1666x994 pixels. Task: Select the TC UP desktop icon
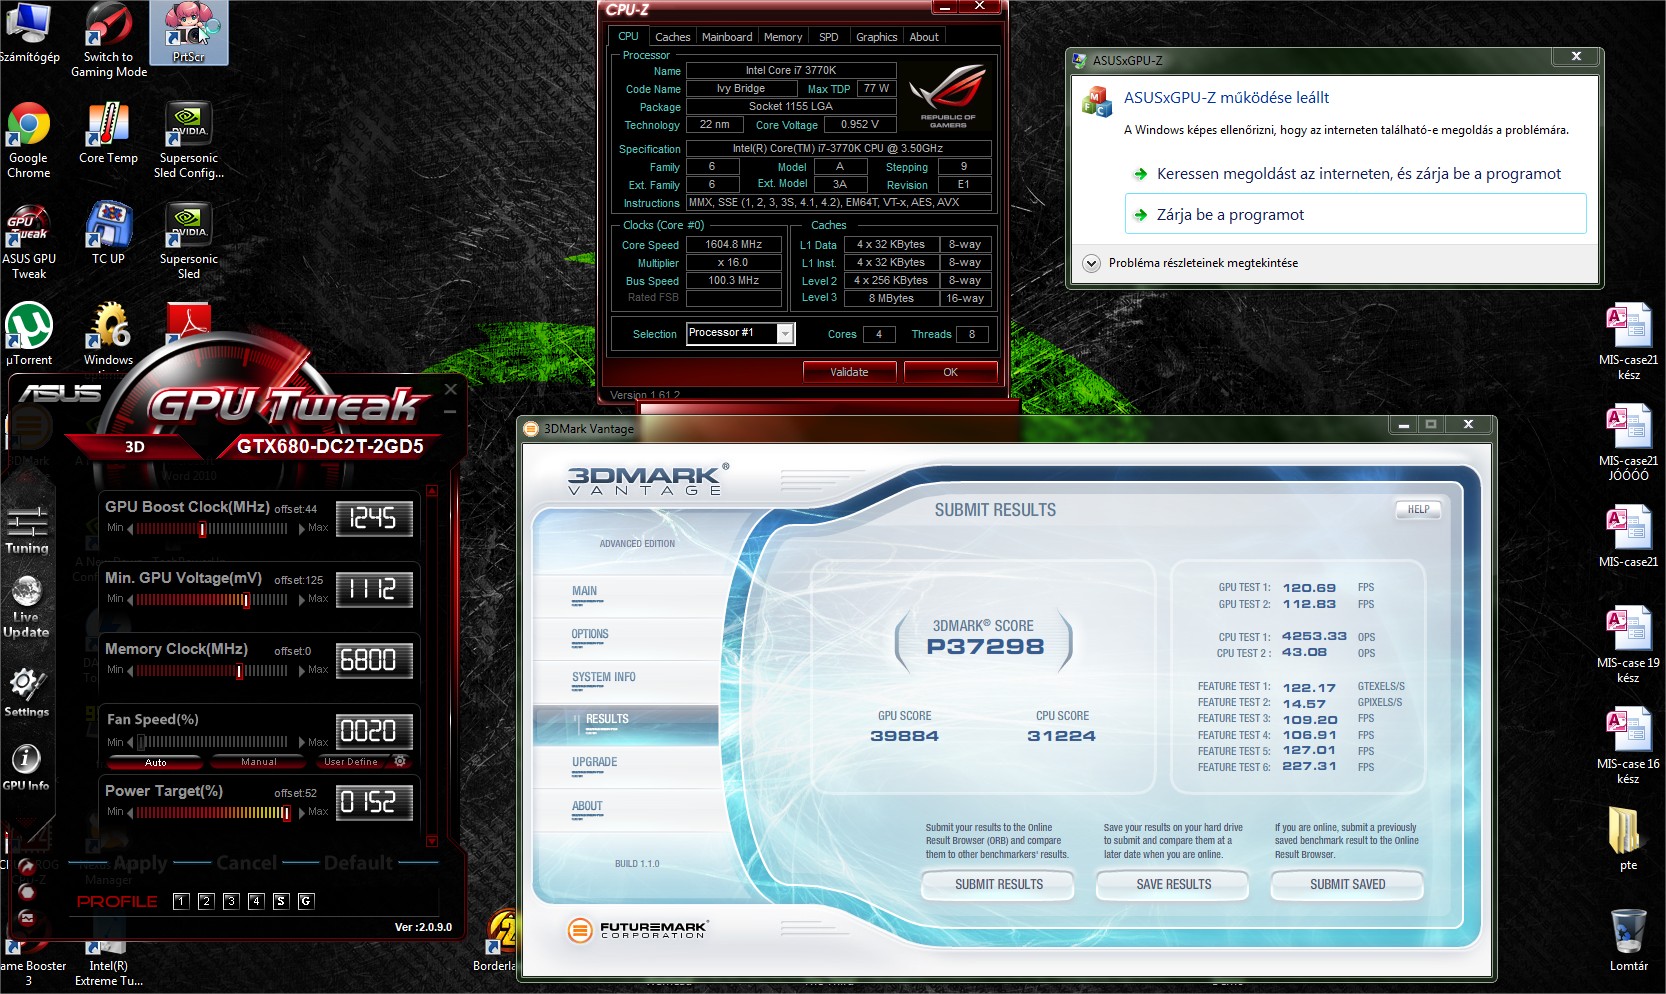(108, 235)
